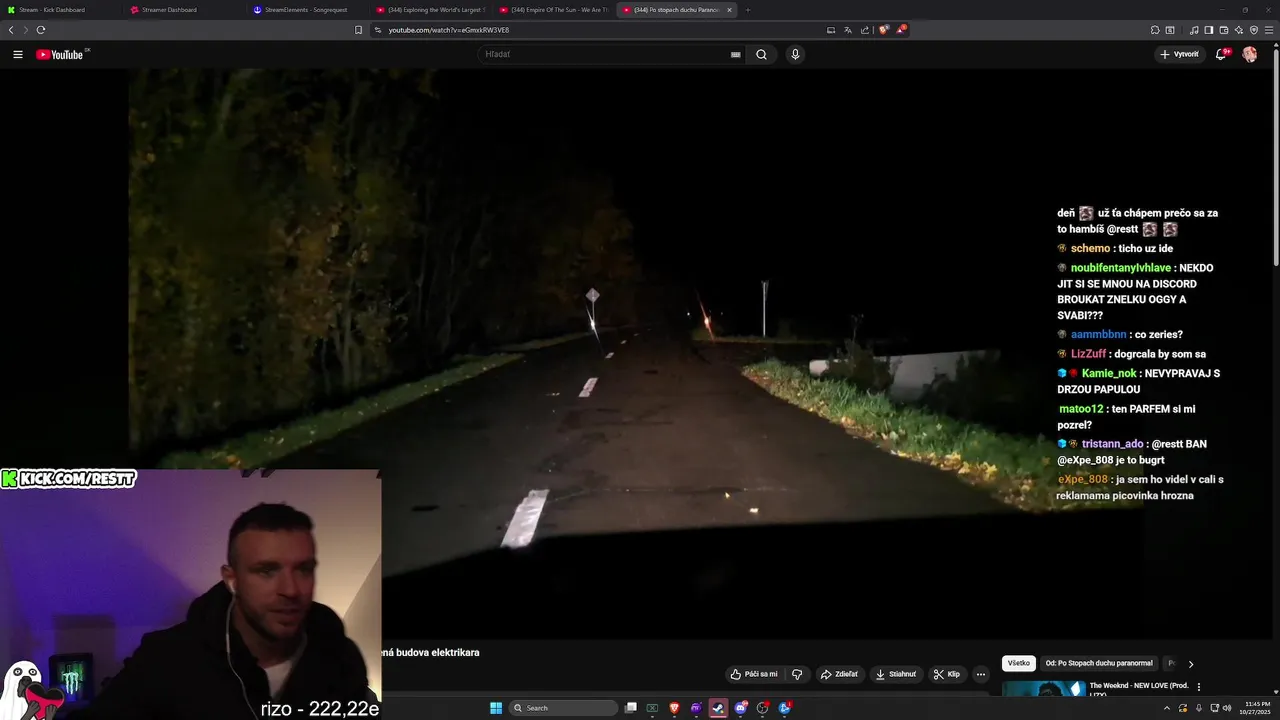Switch to Empire Of The Sun tab

(554, 10)
